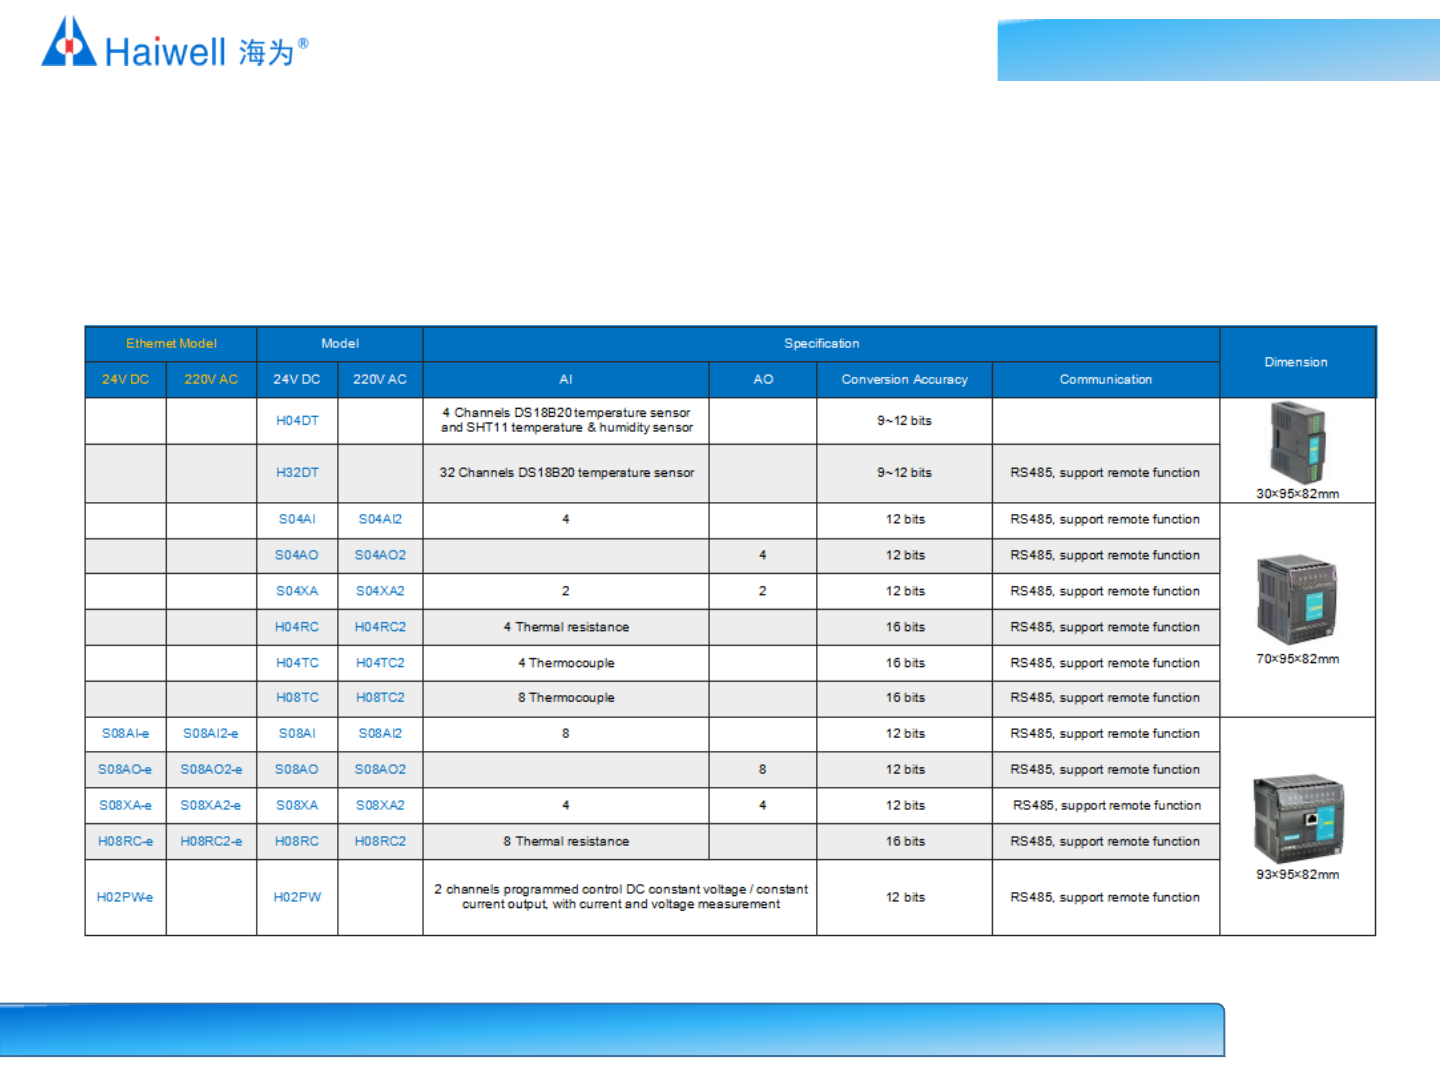Click the H02PW model name

[297, 898]
